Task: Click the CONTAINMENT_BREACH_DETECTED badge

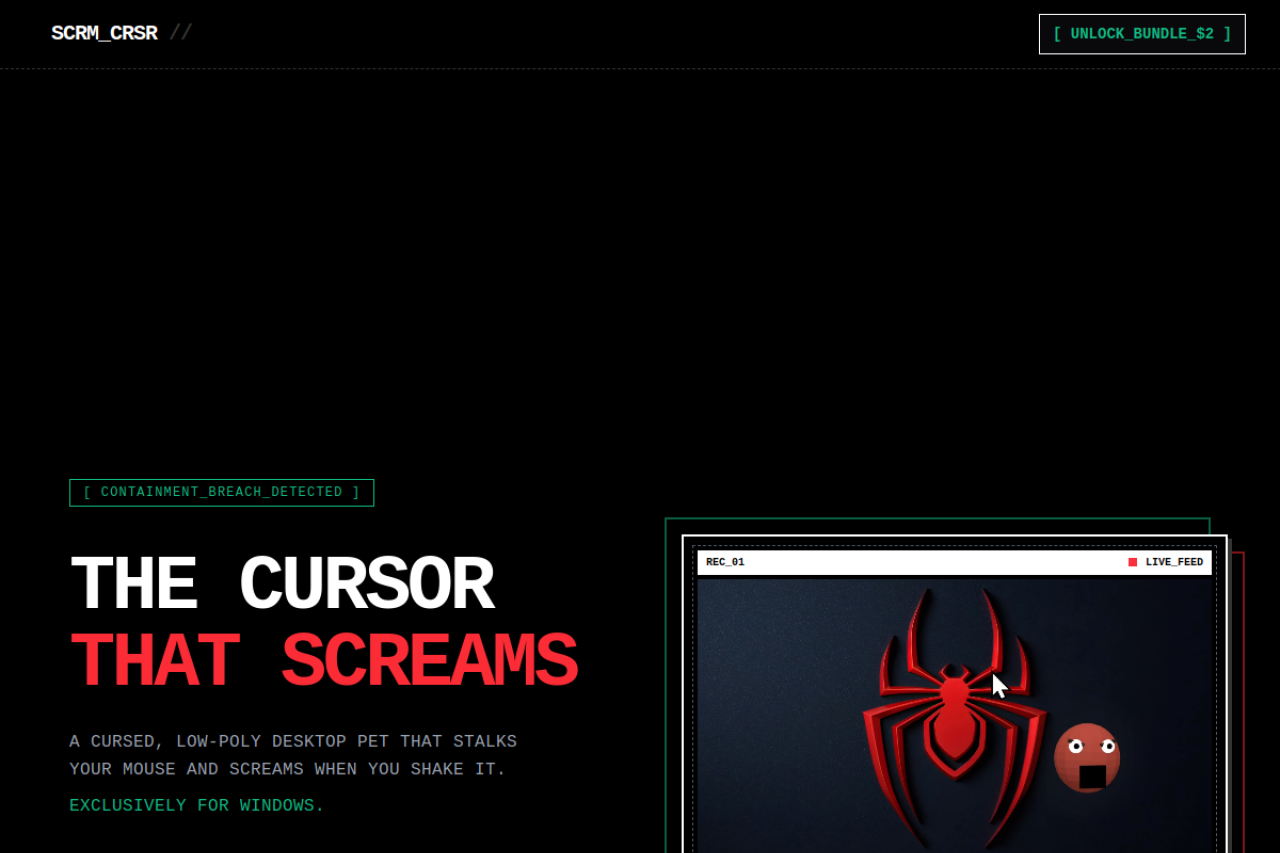Action: [x=221, y=492]
